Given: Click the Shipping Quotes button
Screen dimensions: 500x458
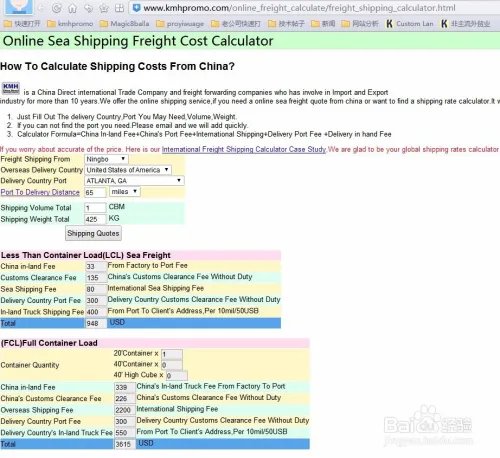Looking at the screenshot, I should tap(93, 233).
